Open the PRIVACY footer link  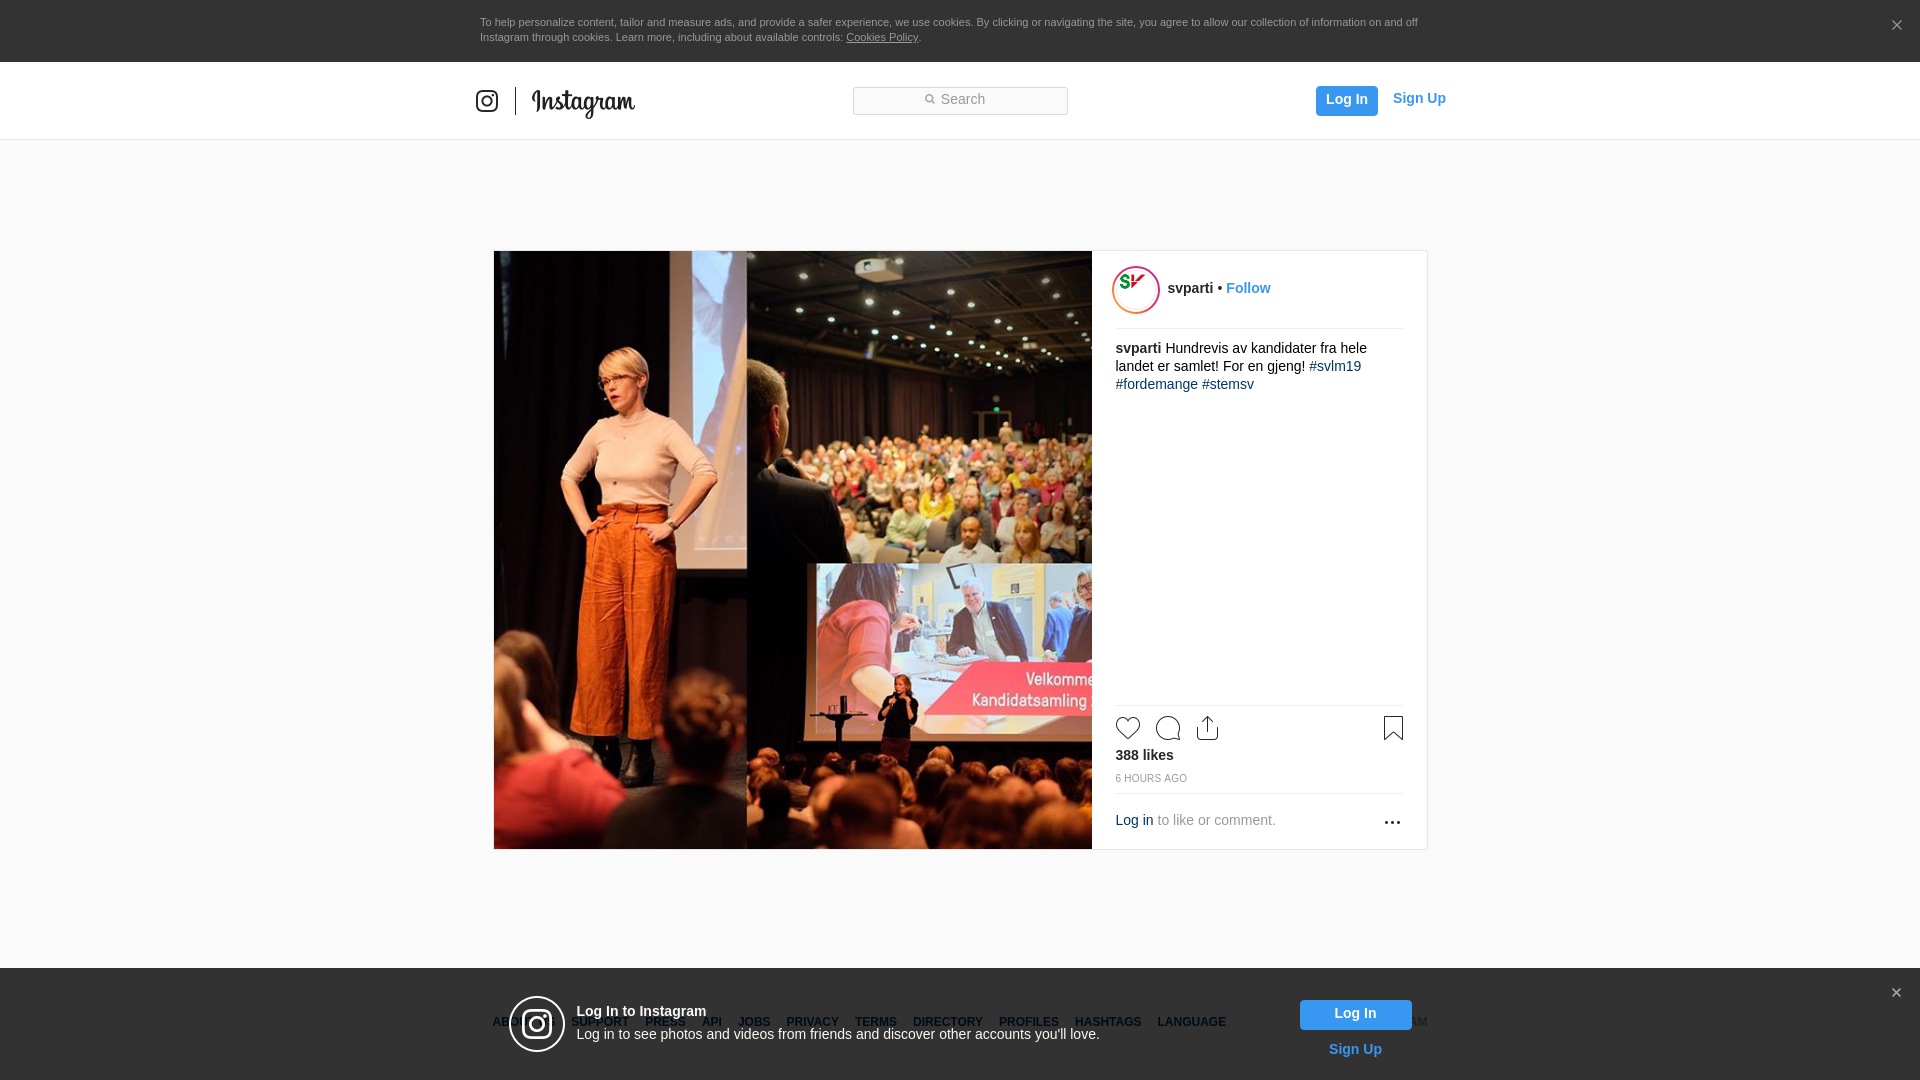pyautogui.click(x=812, y=1022)
